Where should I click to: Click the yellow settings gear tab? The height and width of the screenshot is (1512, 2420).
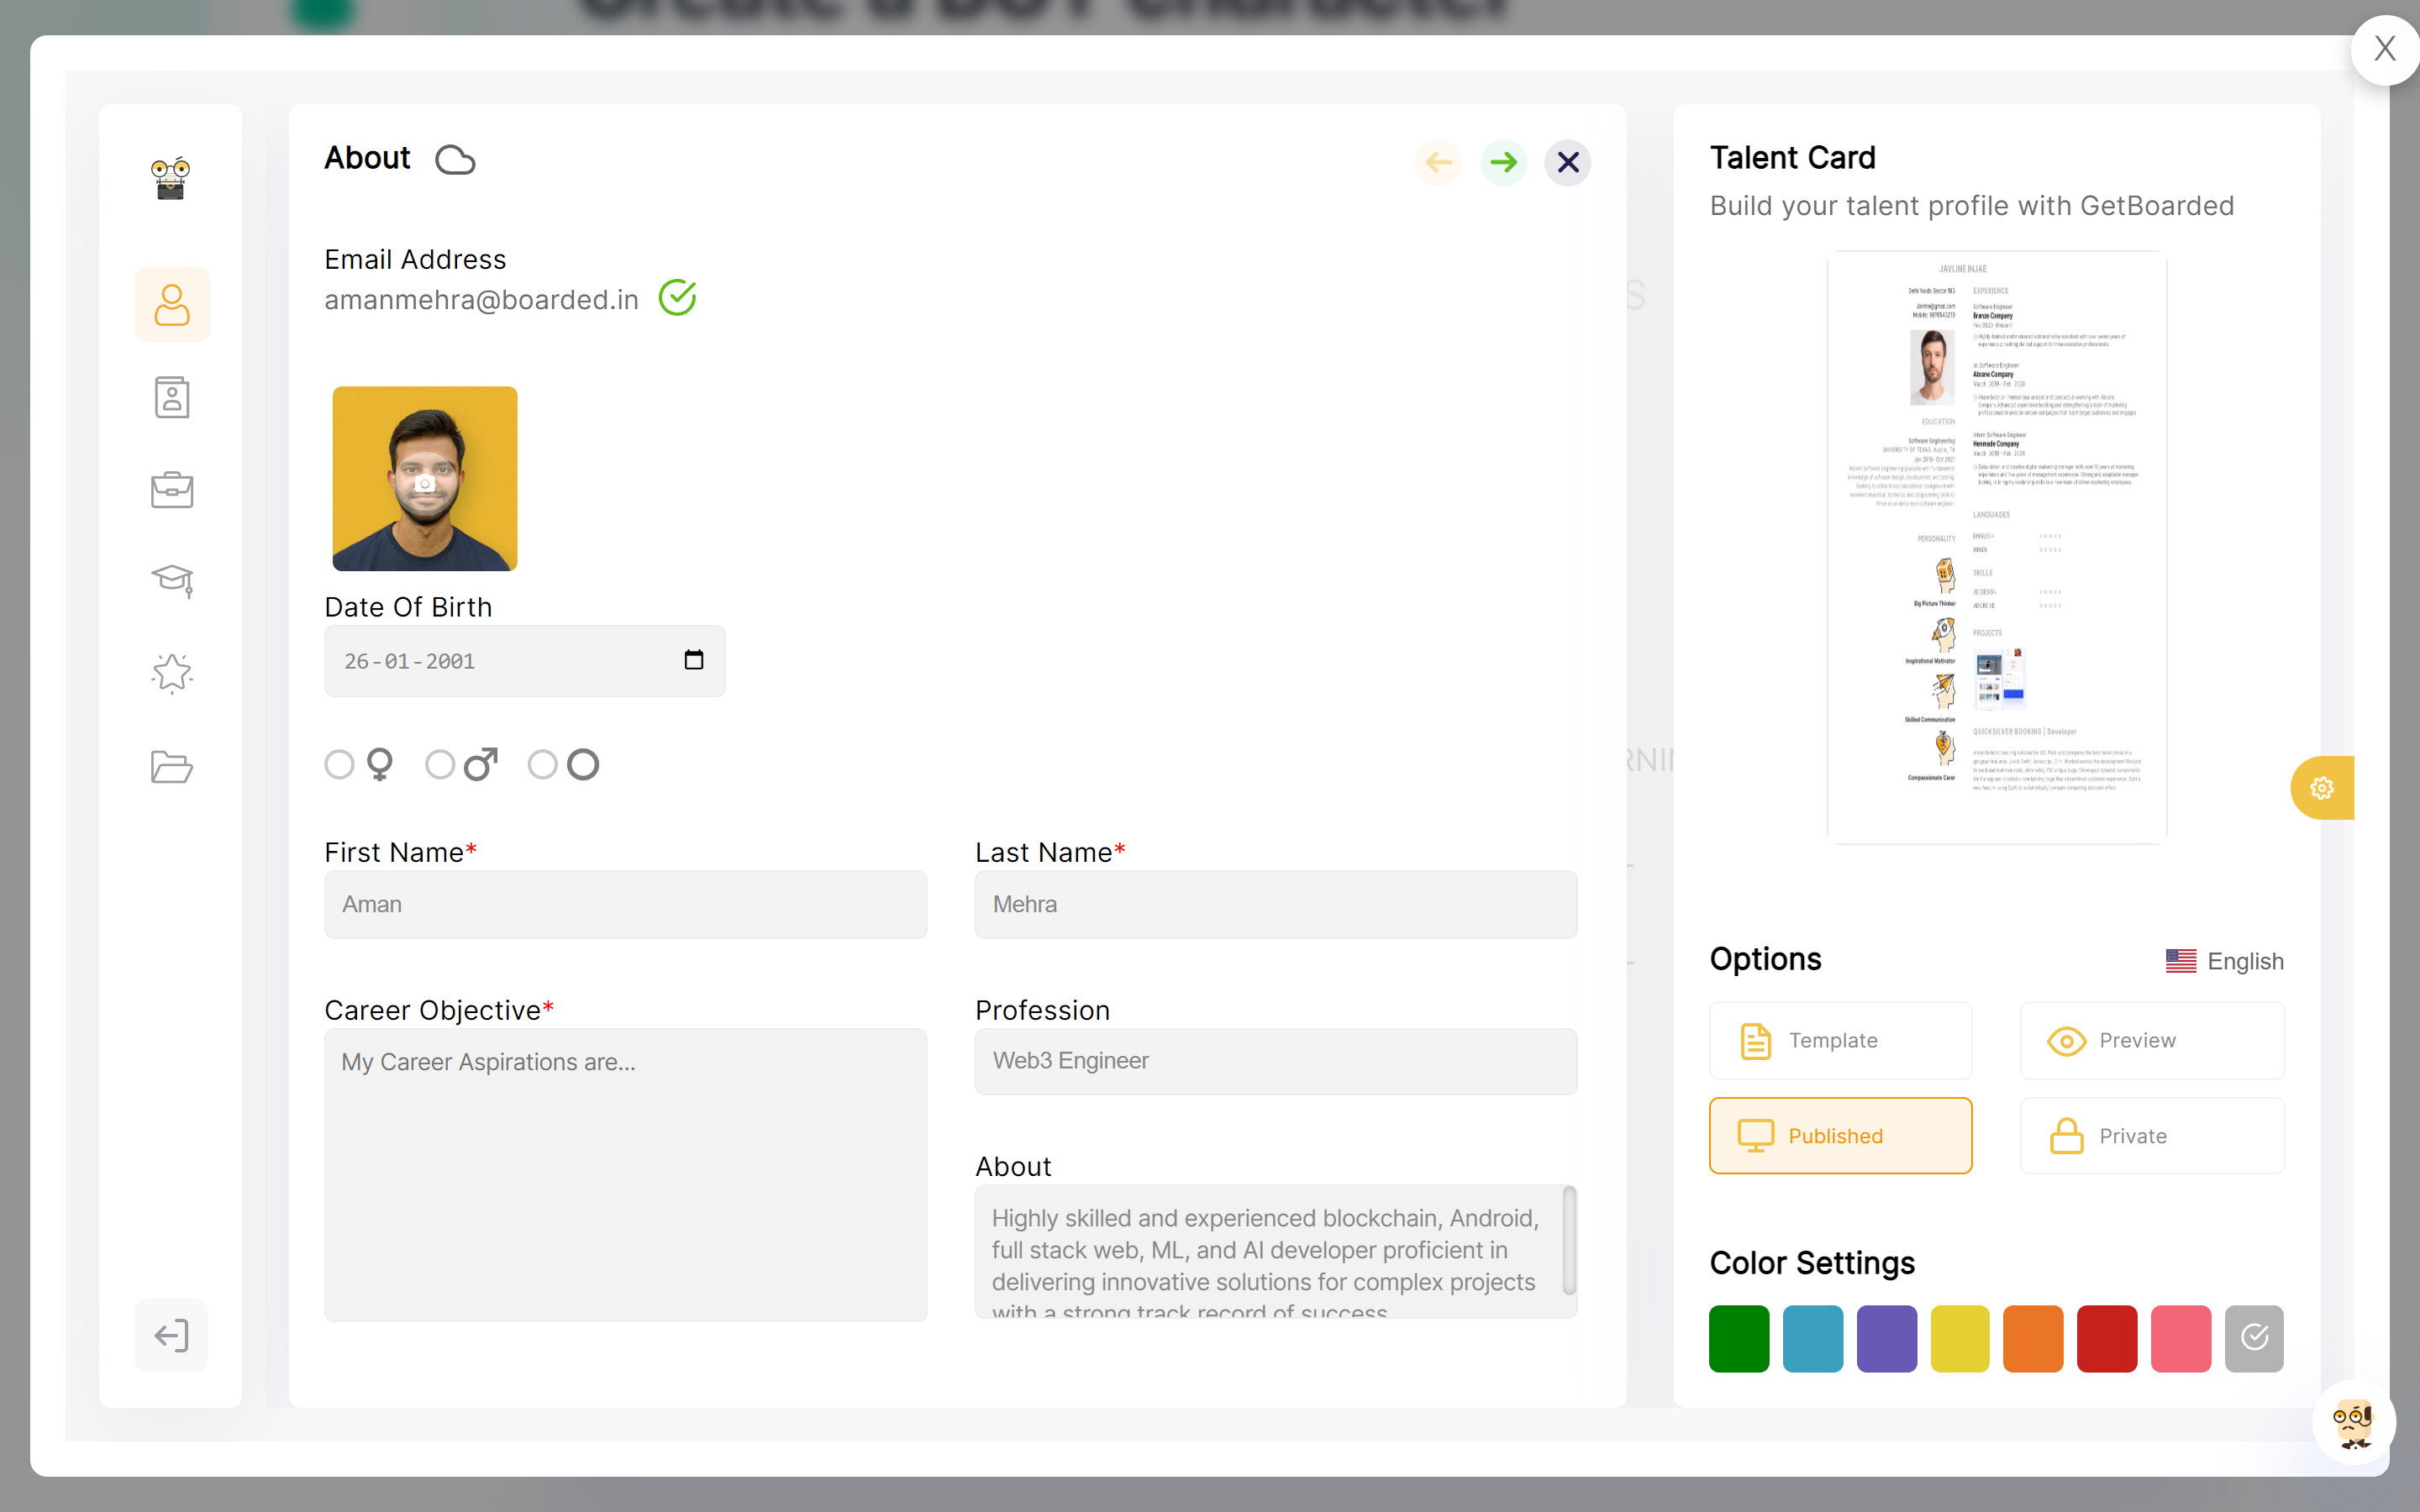point(2322,788)
